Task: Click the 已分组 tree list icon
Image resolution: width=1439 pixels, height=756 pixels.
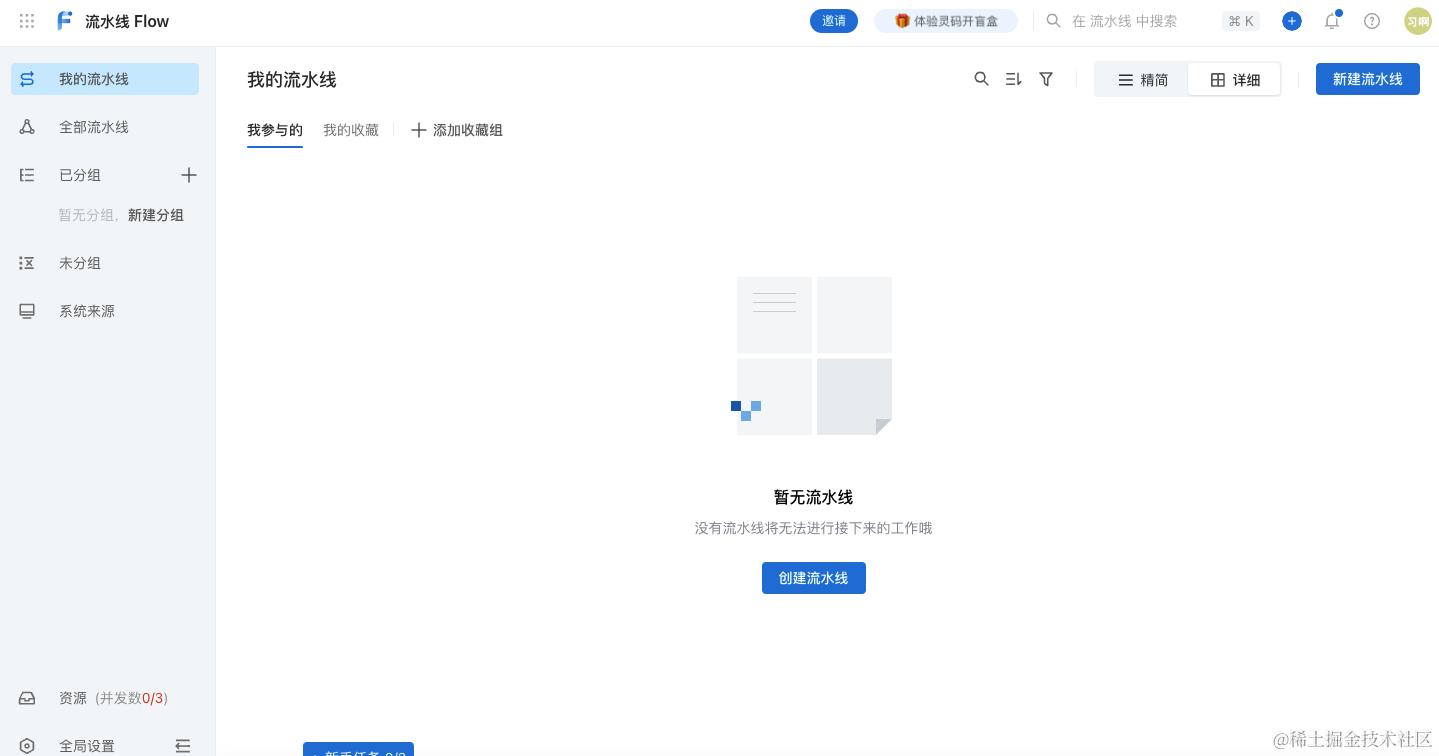Action: [x=27, y=175]
